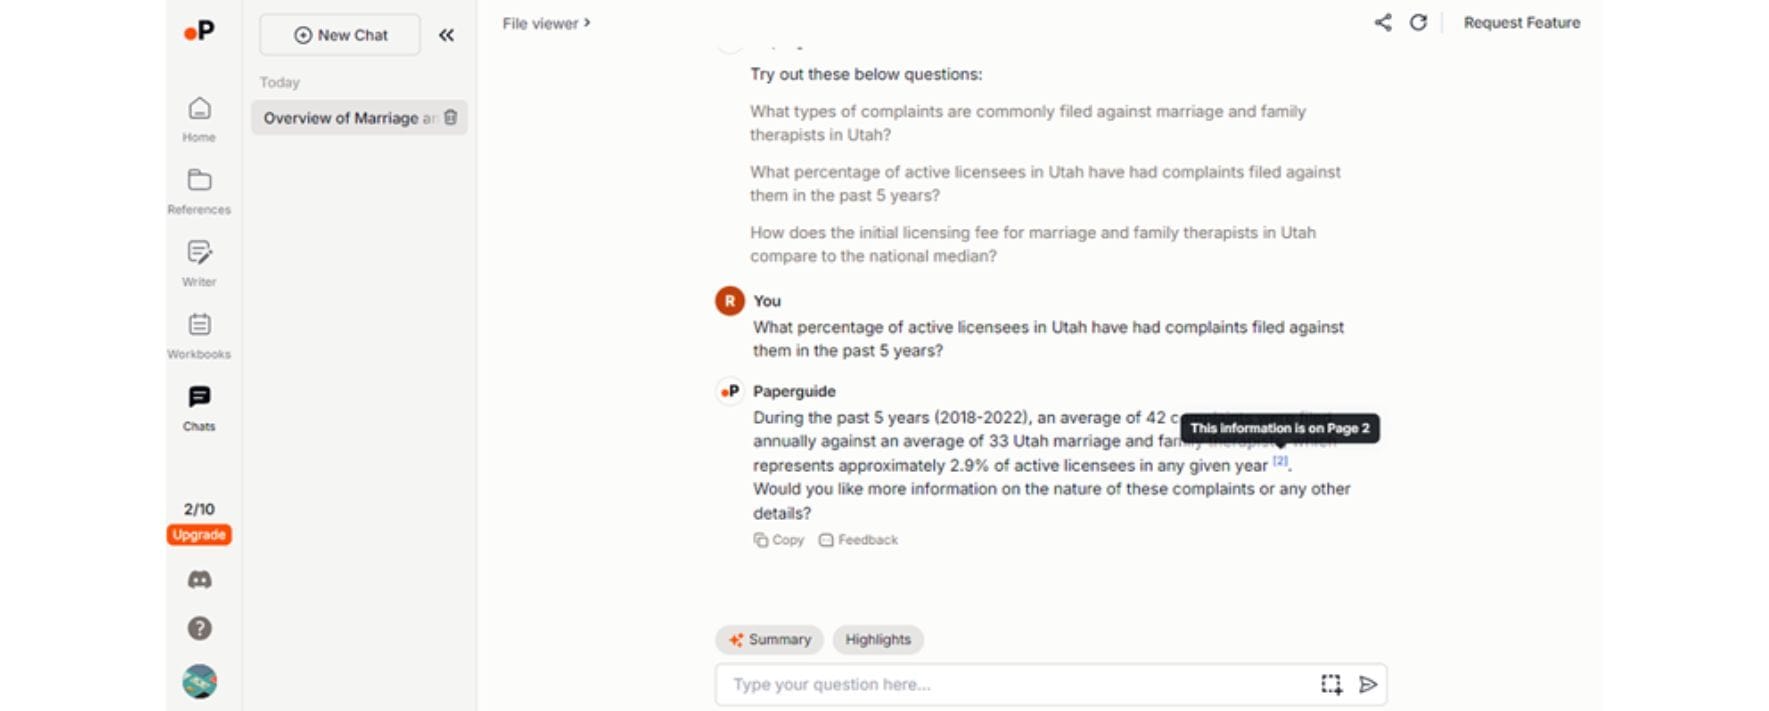1769x711 pixels.
Task: Open Workbooks section
Action: [199, 335]
